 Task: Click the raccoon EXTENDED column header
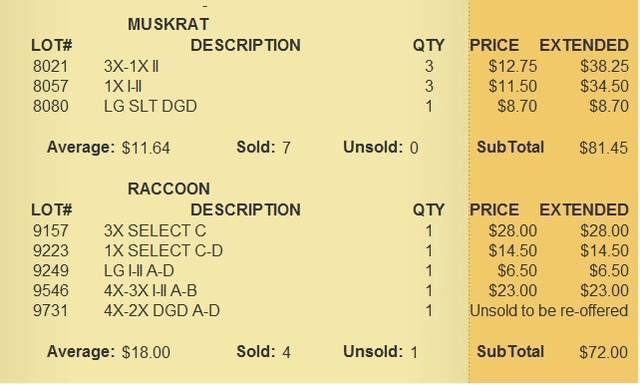click(584, 210)
